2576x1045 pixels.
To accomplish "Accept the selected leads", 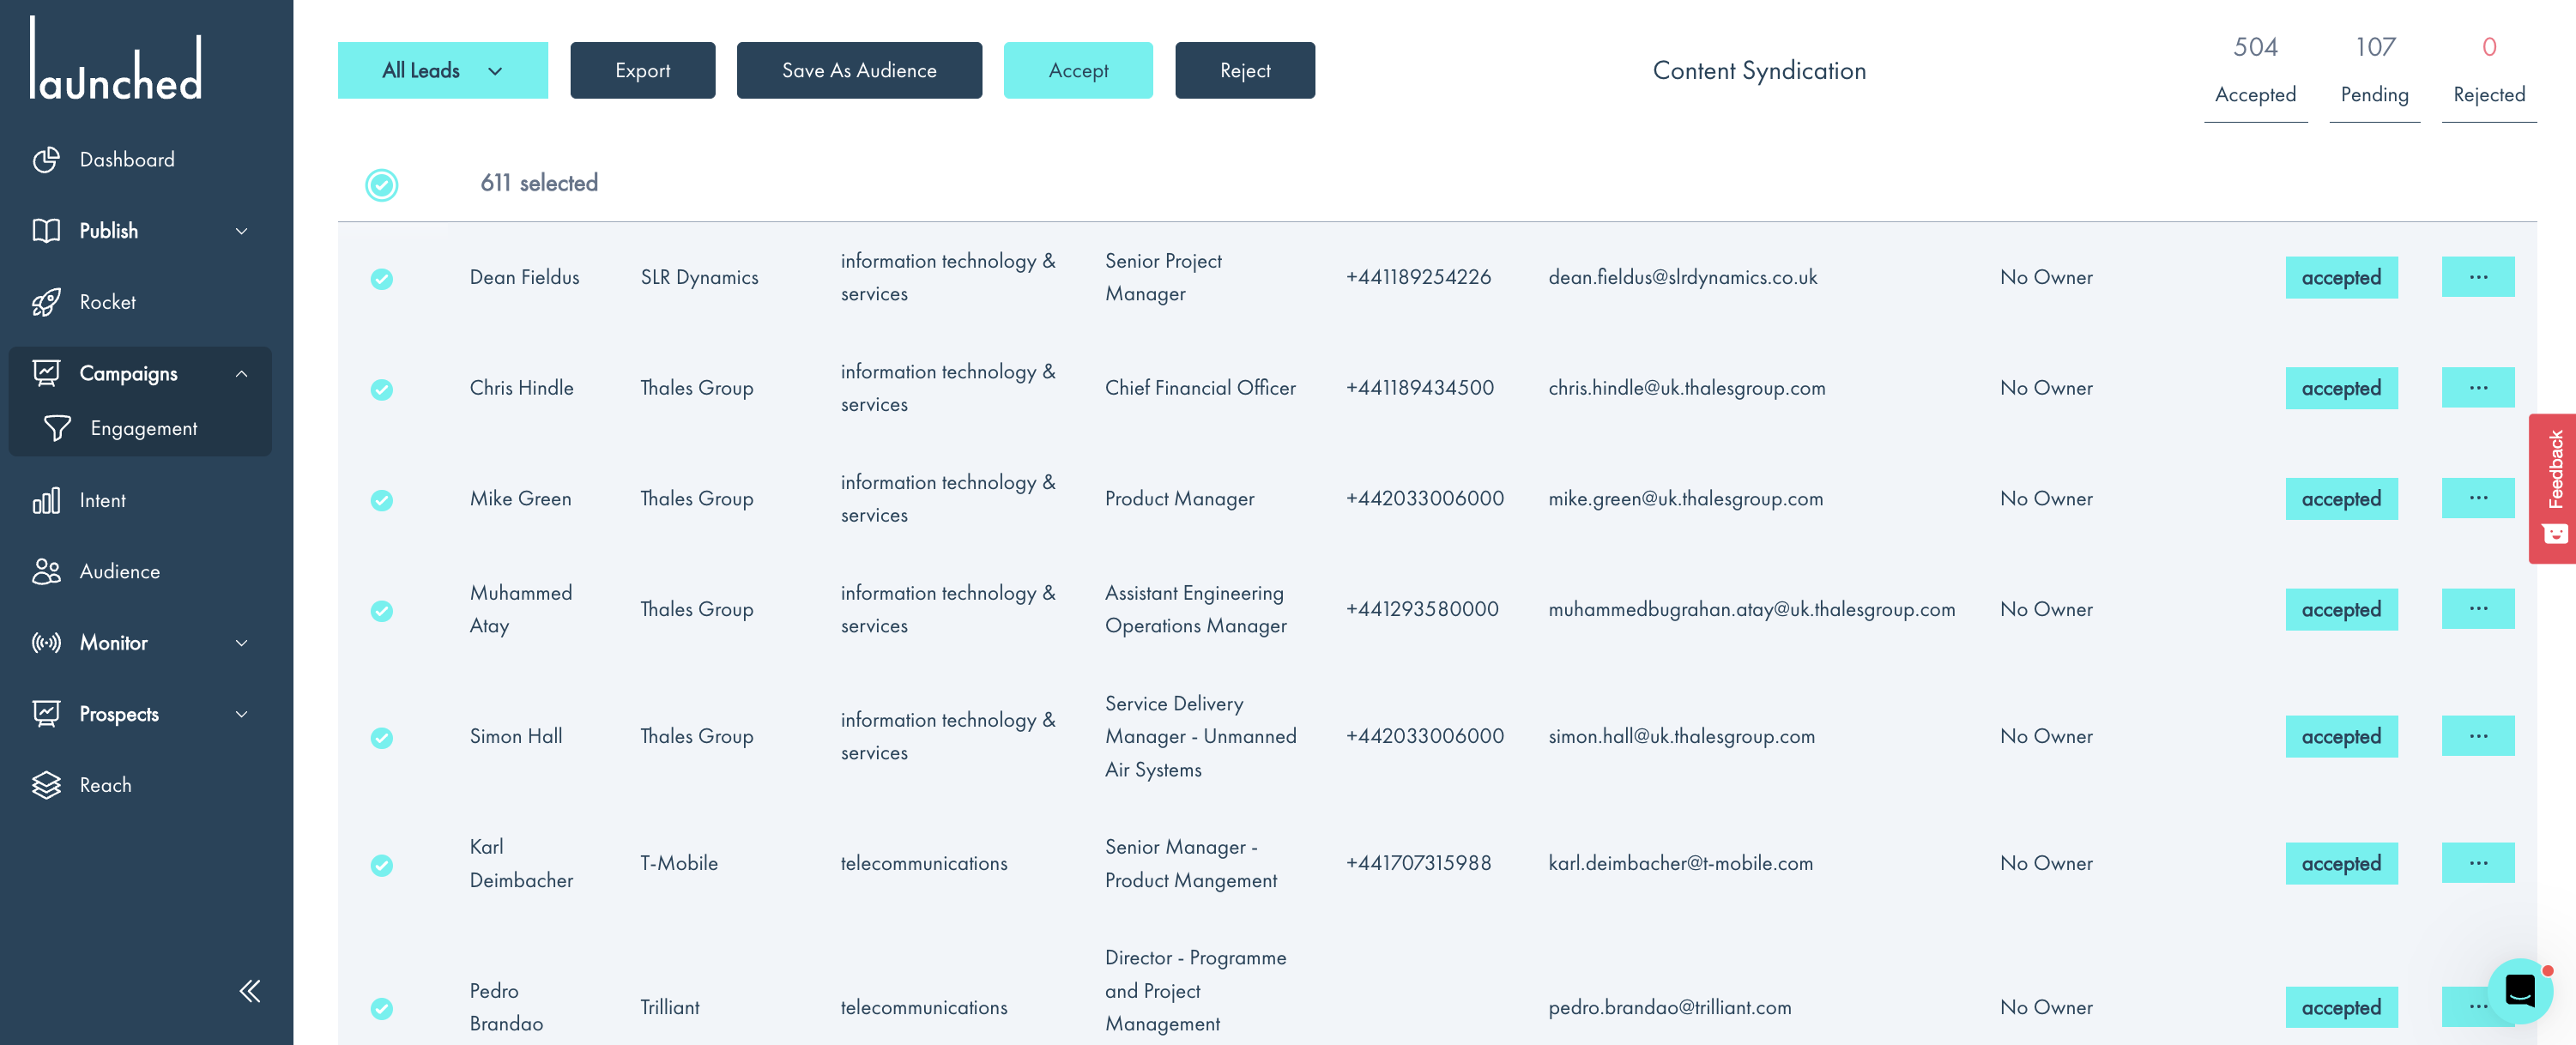I will (x=1078, y=70).
